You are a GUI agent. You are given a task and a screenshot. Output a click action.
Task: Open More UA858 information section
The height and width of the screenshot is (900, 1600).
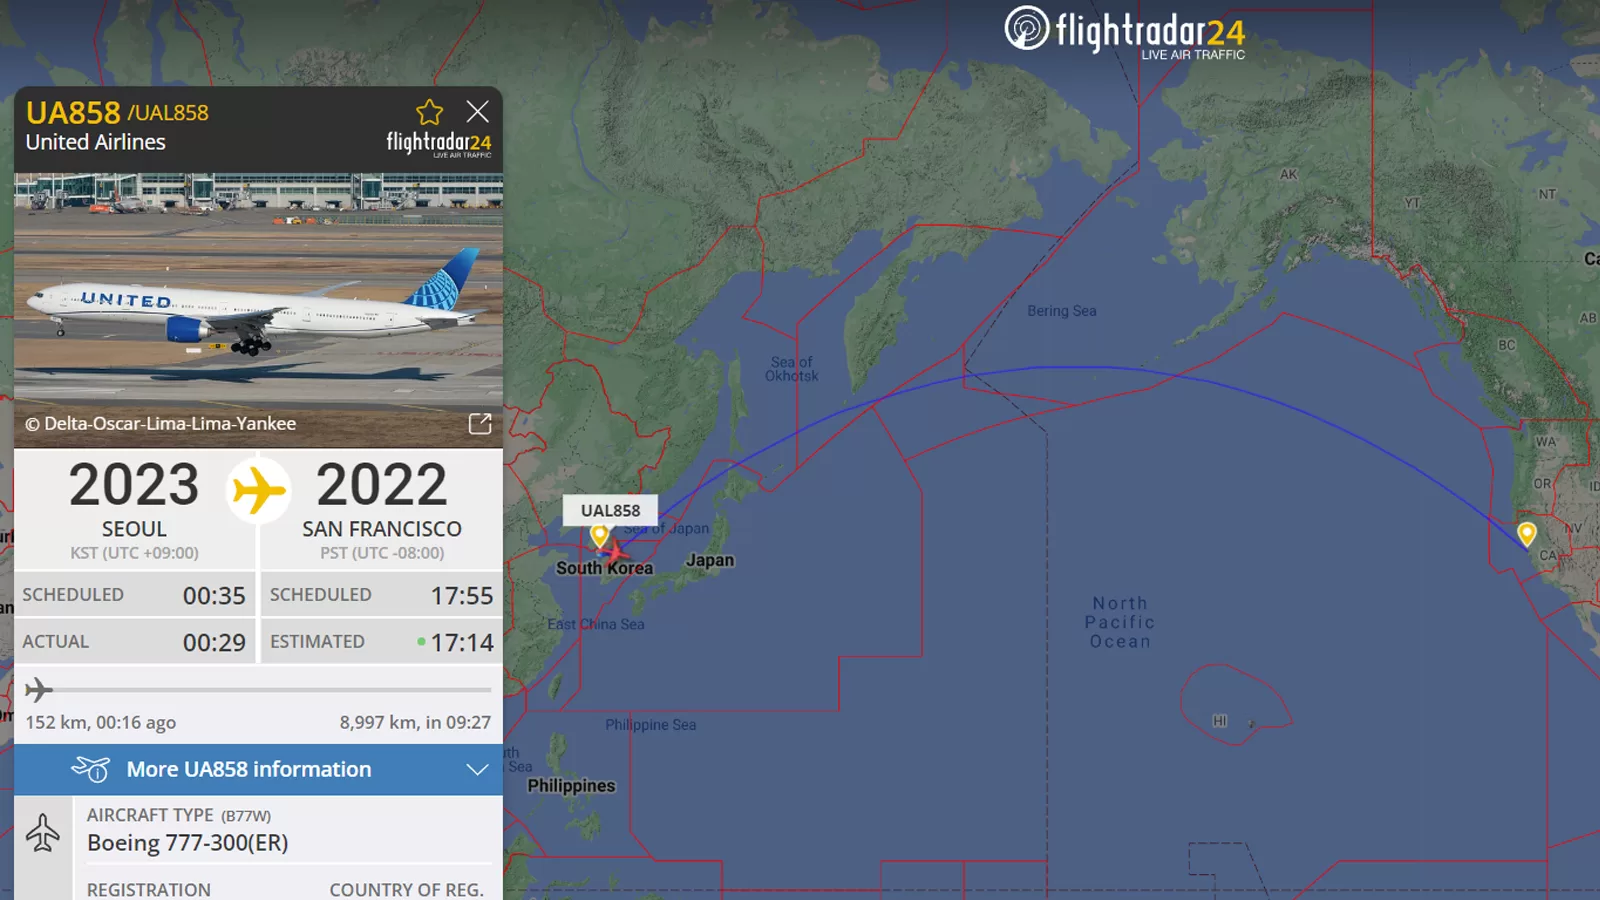[x=258, y=769]
